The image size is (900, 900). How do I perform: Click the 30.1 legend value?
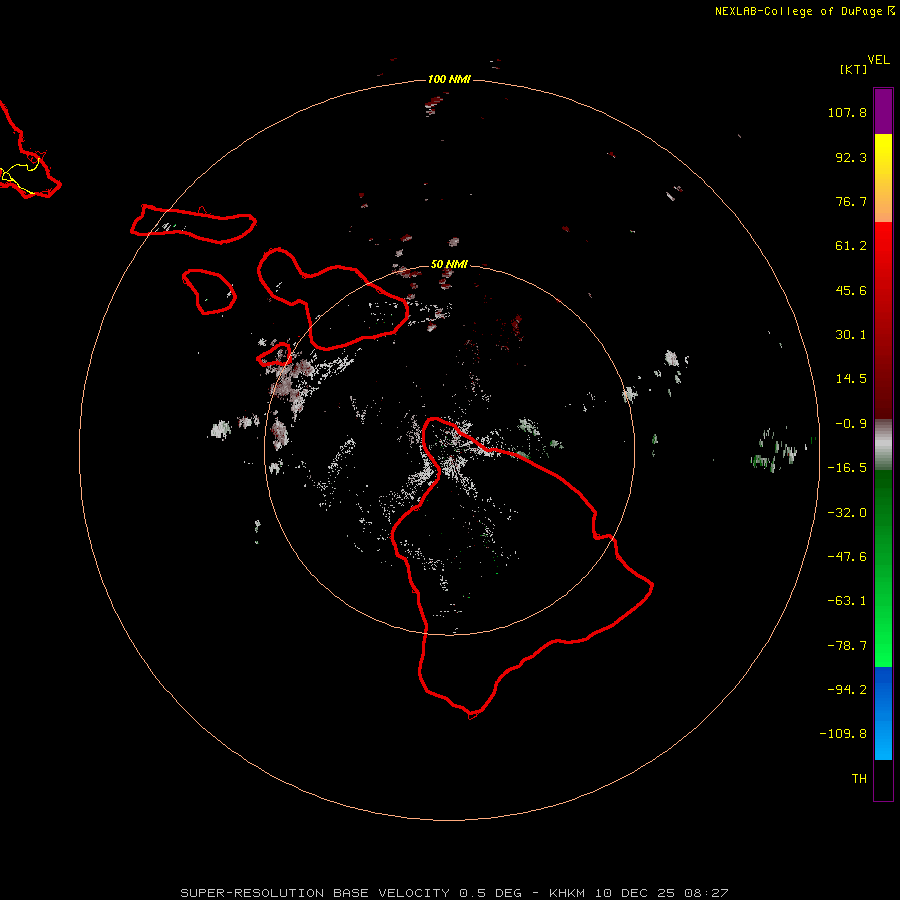[x=851, y=335]
